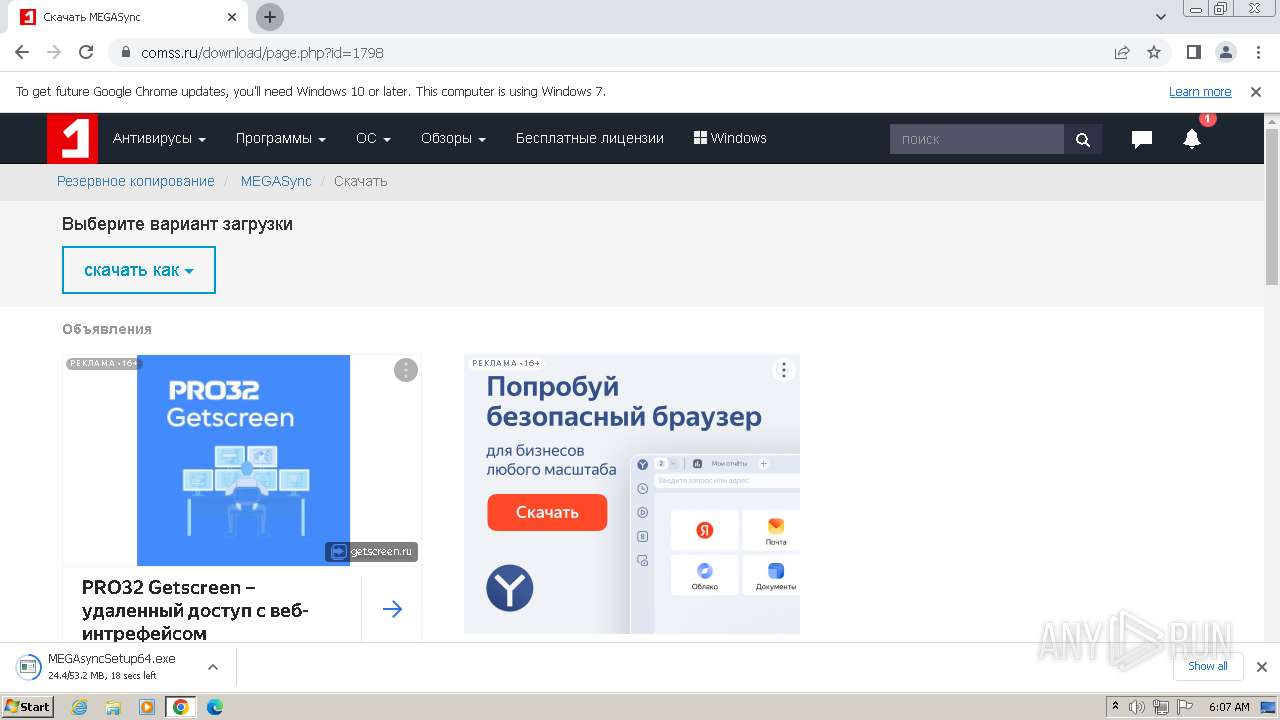Expand the MEGAsyncSetup64.exe download options

(x=213, y=667)
